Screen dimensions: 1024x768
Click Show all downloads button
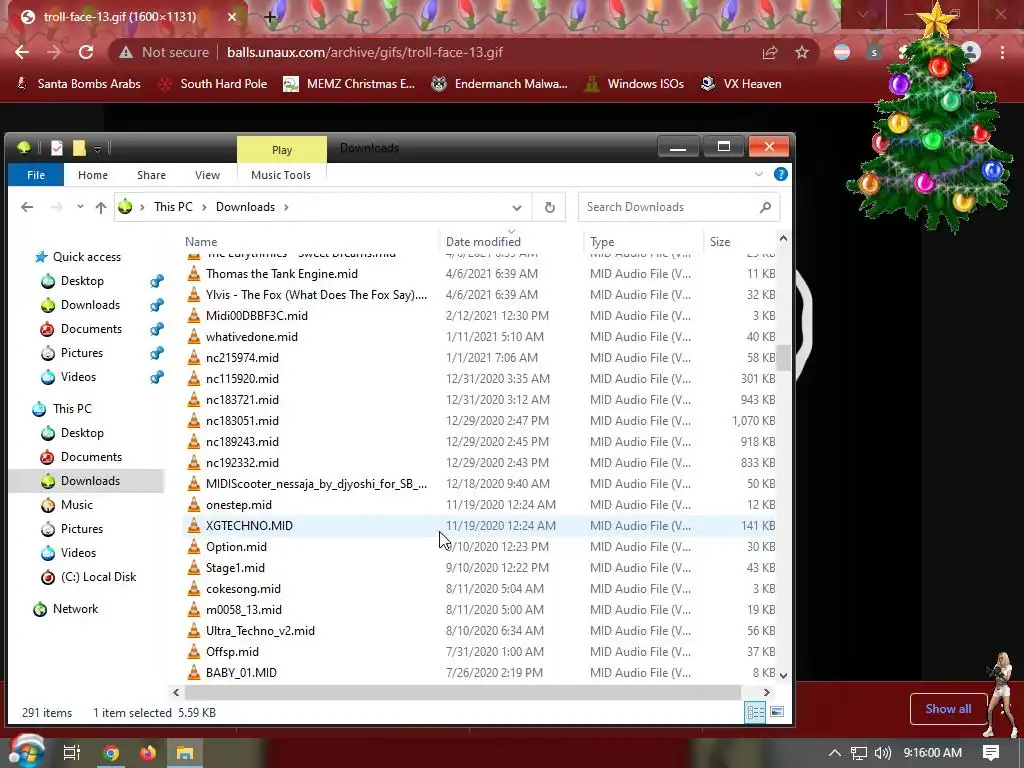(x=948, y=709)
